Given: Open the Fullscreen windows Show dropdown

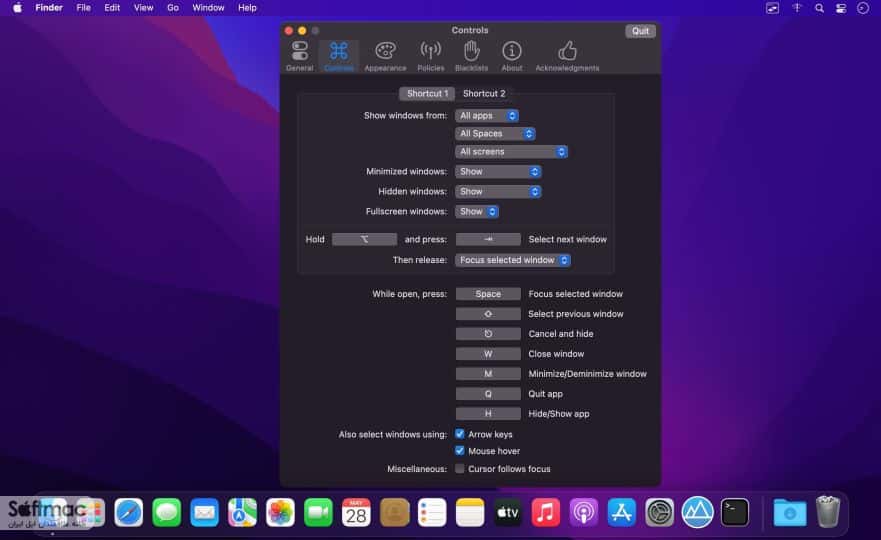Looking at the screenshot, I should click(476, 212).
